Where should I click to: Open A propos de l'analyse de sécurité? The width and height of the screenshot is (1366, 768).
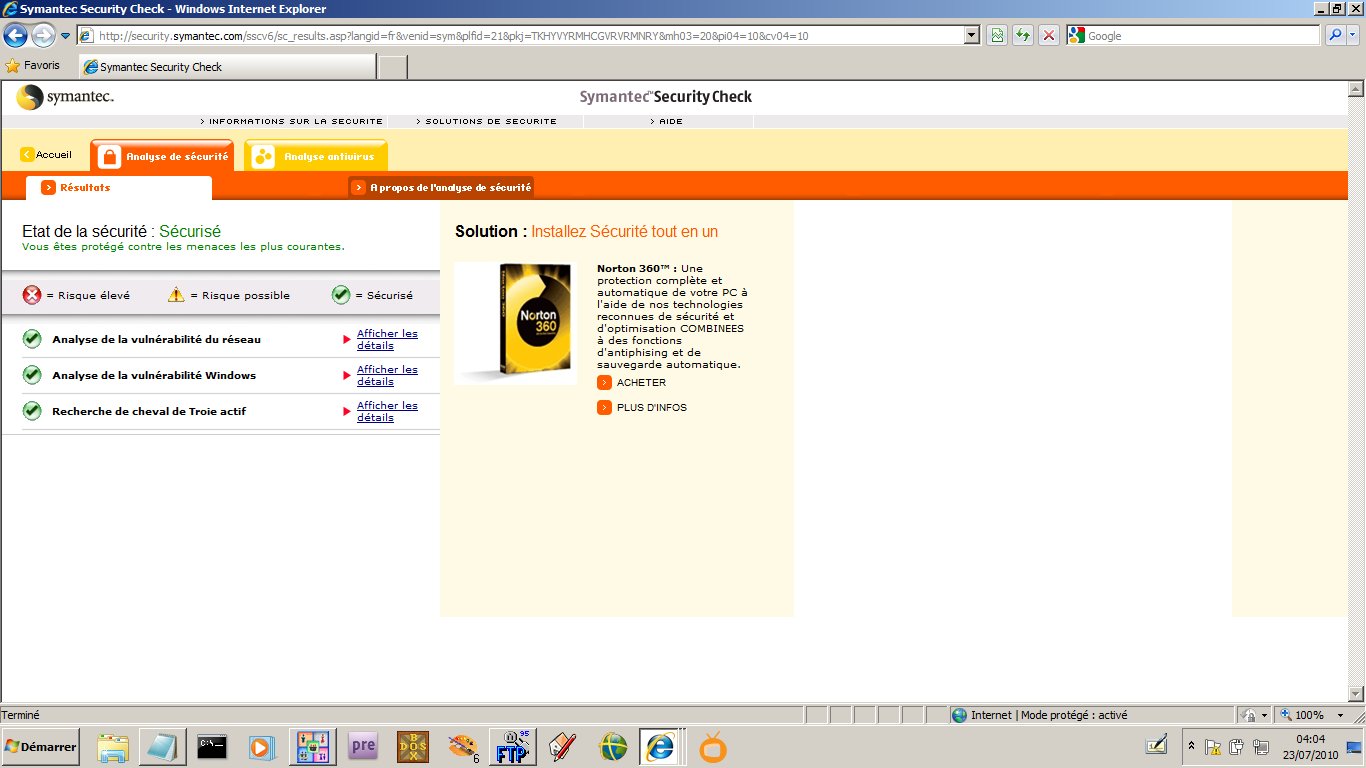441,187
